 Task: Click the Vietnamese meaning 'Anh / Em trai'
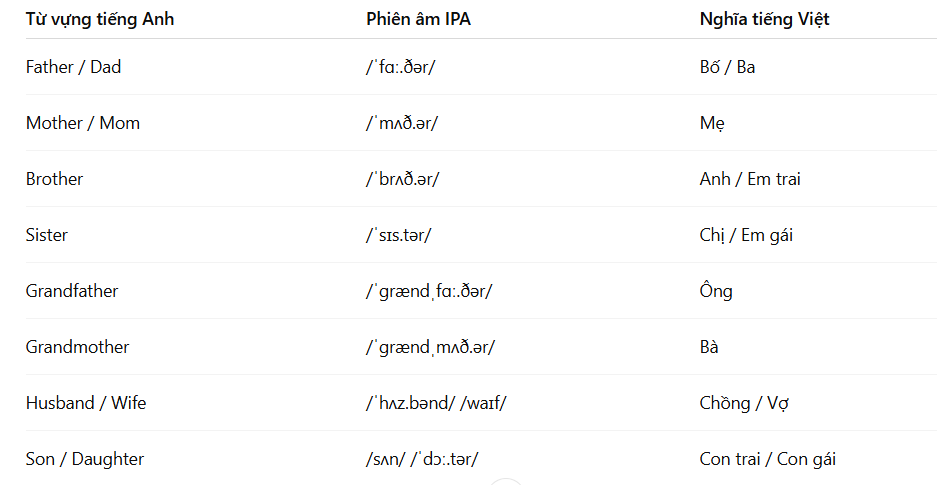pos(750,179)
